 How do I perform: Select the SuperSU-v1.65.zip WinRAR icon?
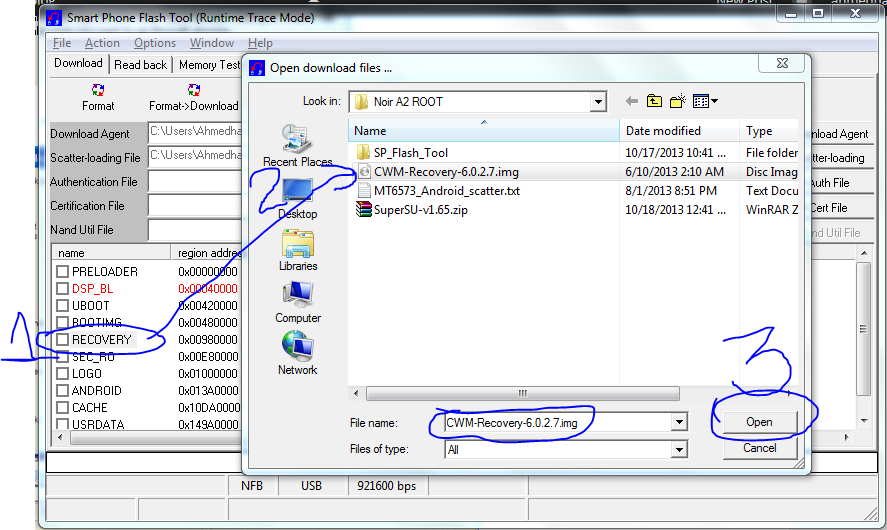click(x=363, y=209)
